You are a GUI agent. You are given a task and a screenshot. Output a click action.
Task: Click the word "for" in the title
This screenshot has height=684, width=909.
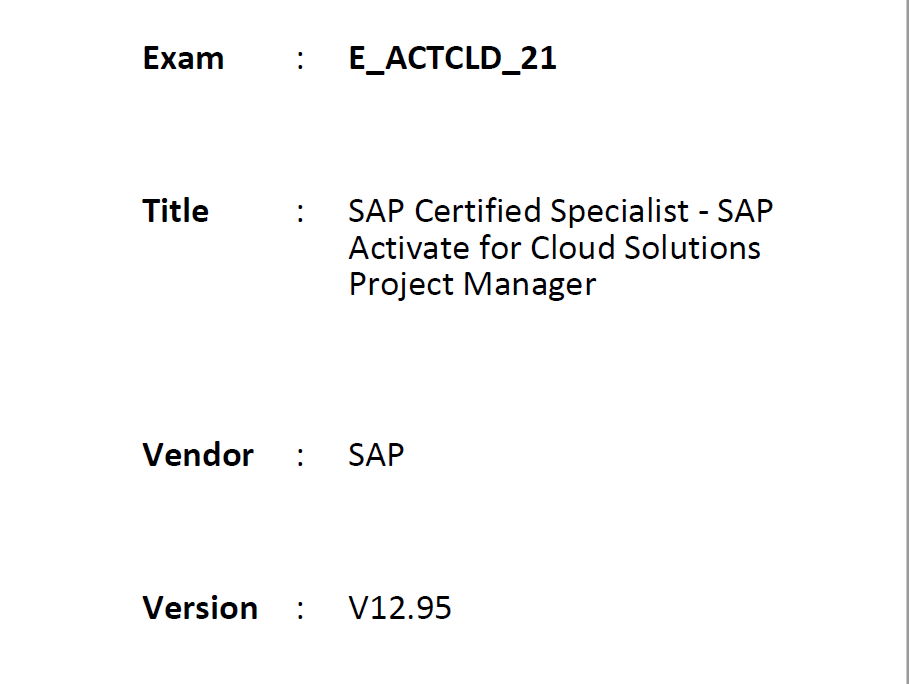[x=500, y=248]
